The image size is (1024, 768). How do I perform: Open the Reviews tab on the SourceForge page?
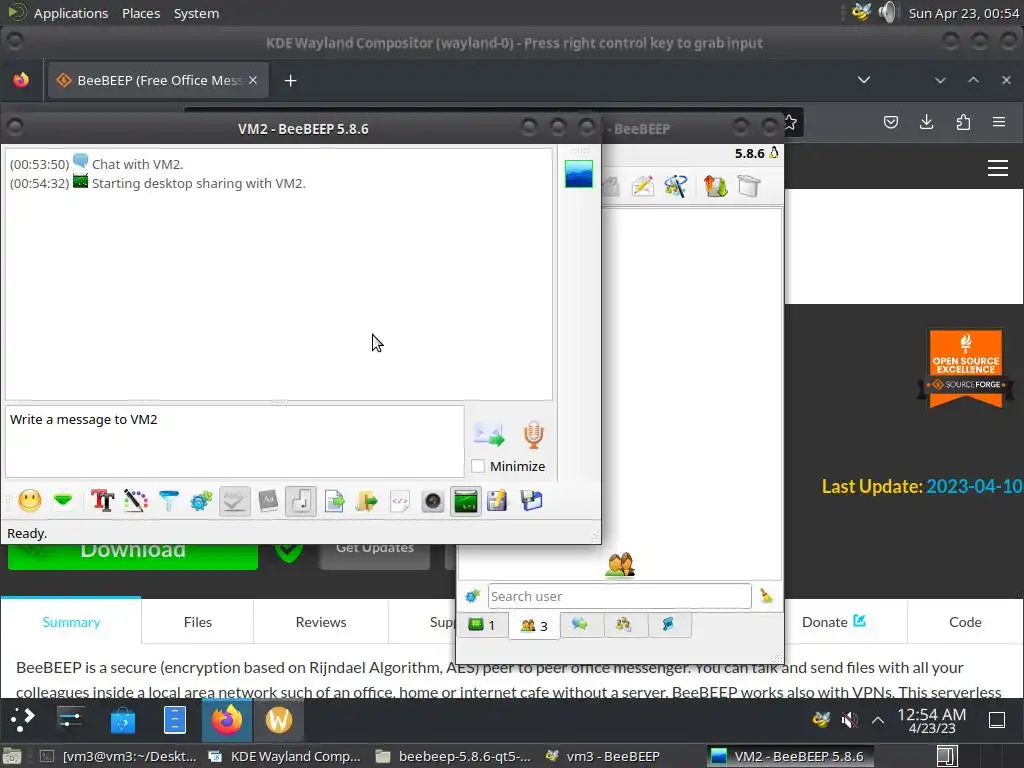tap(321, 622)
